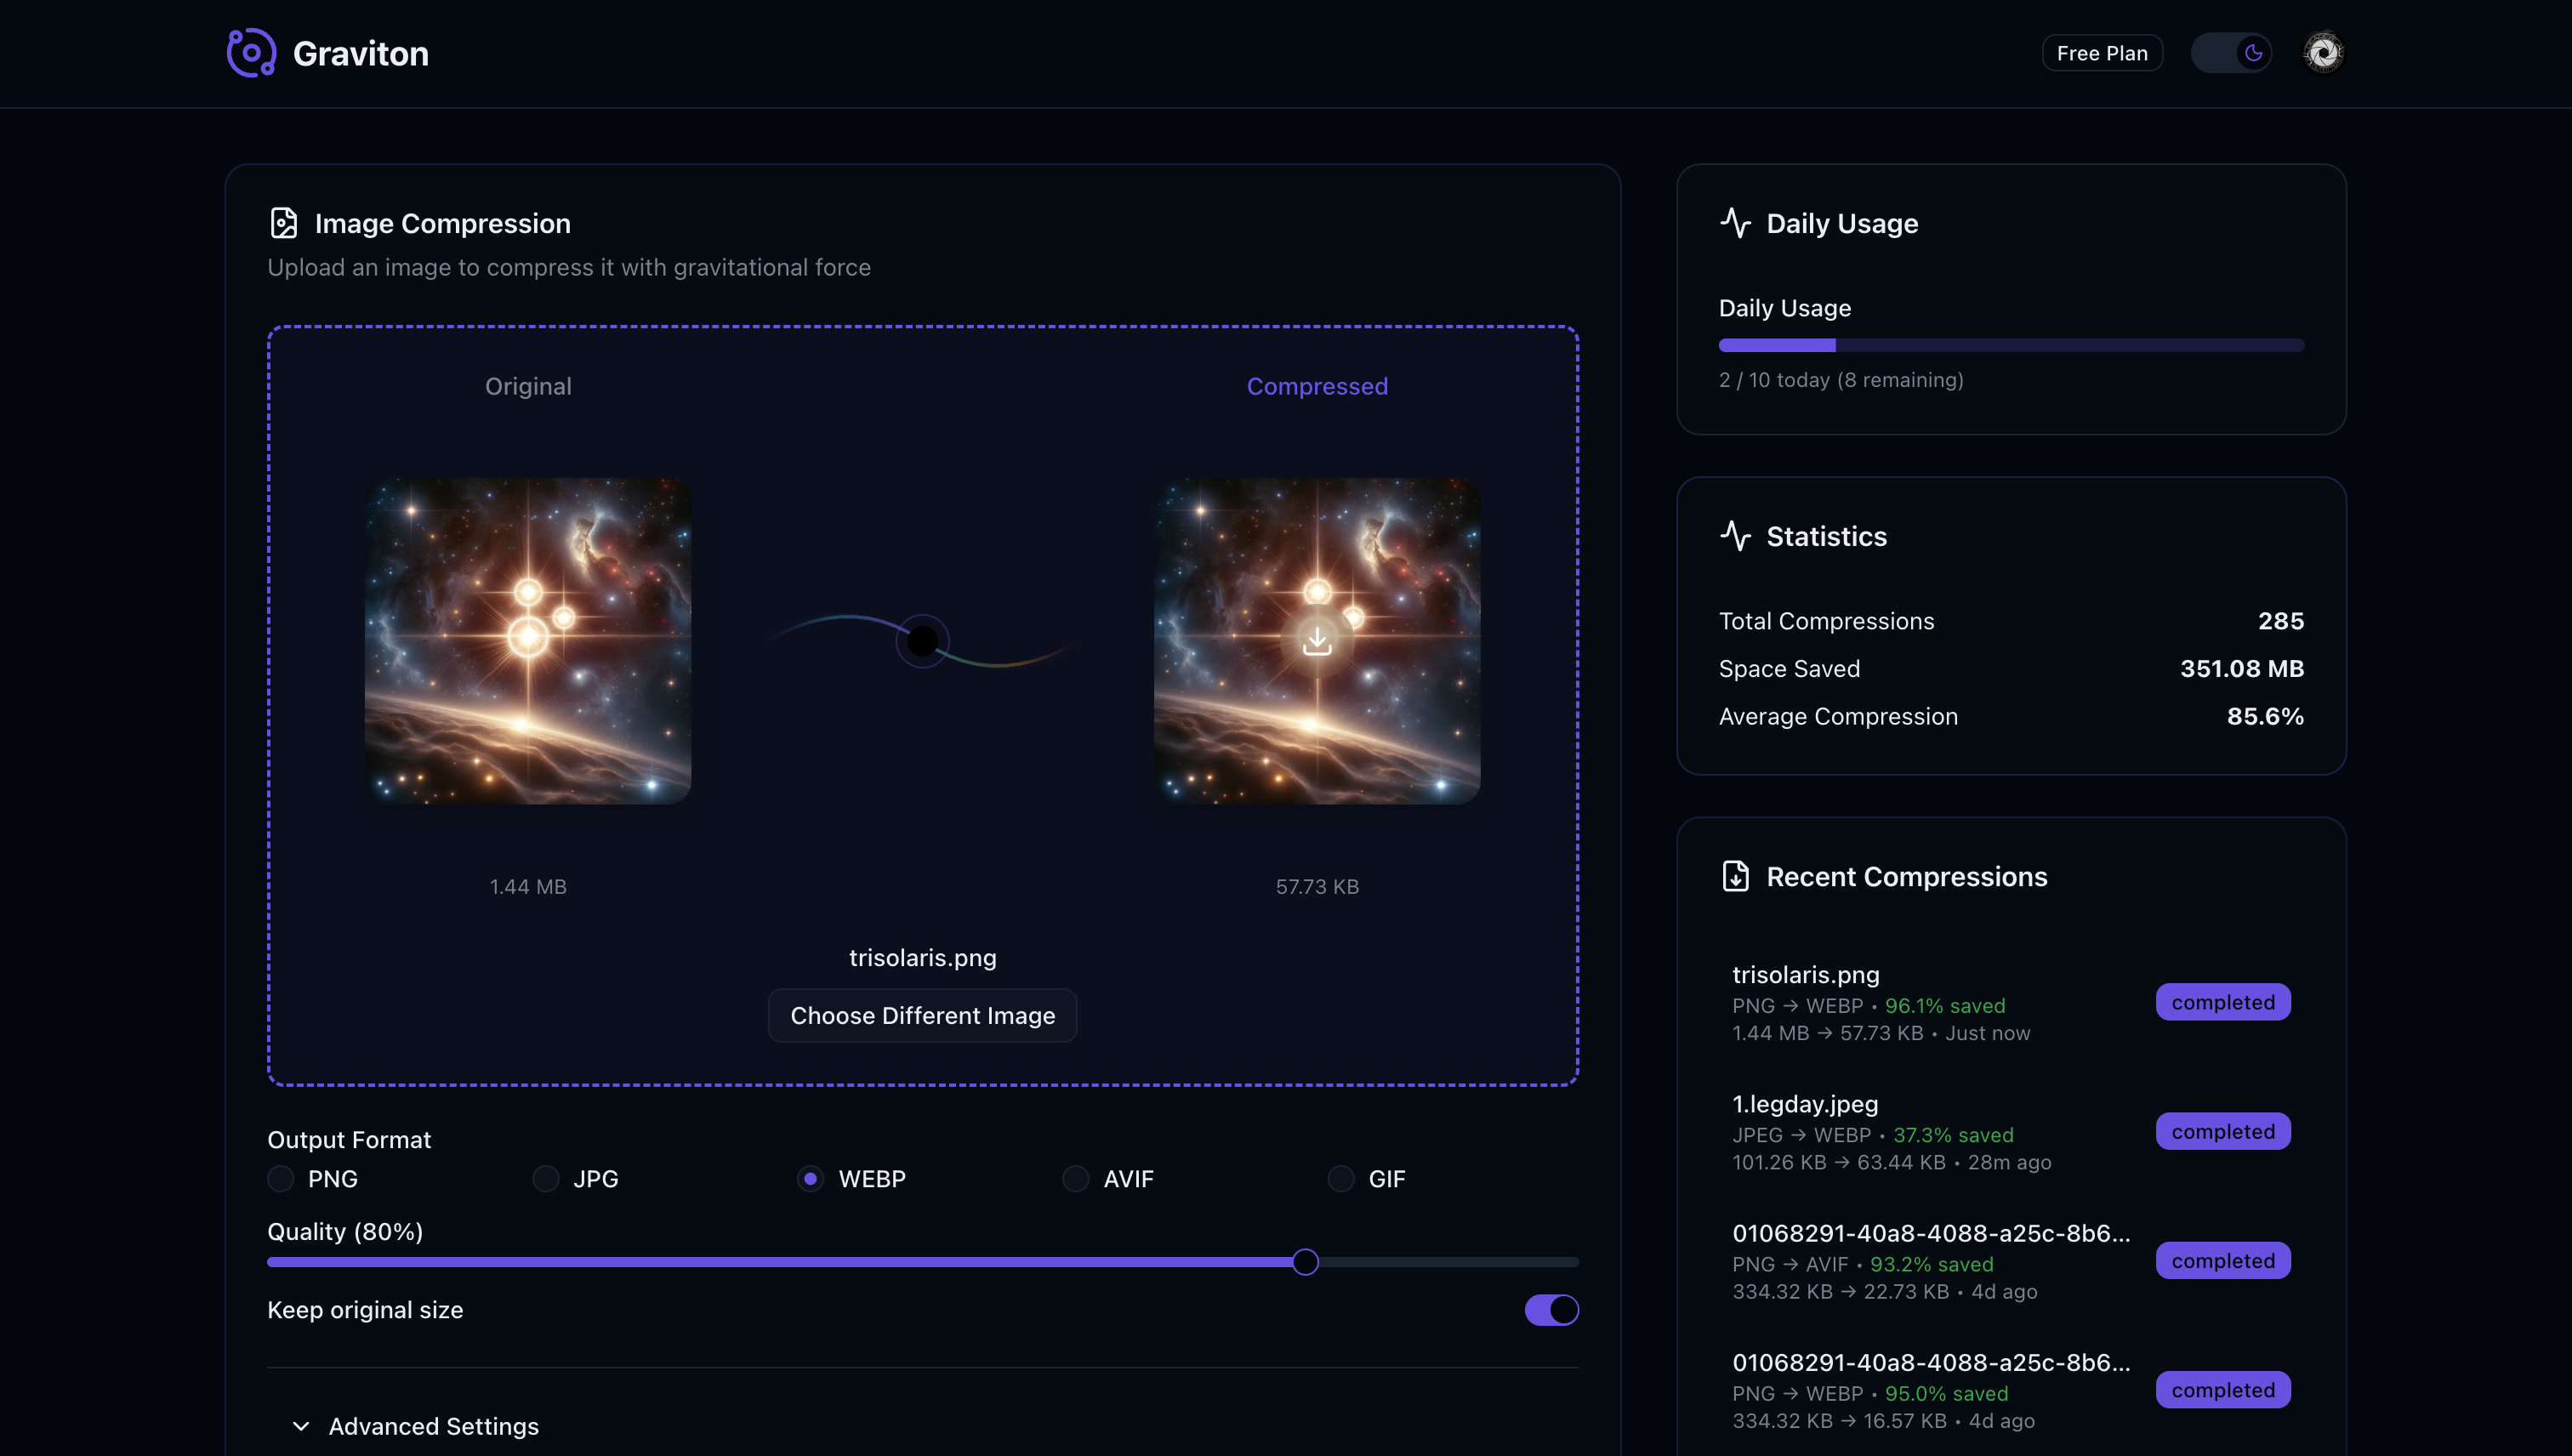2572x1456 pixels.
Task: Choose GIF as output format
Action: pos(1341,1179)
